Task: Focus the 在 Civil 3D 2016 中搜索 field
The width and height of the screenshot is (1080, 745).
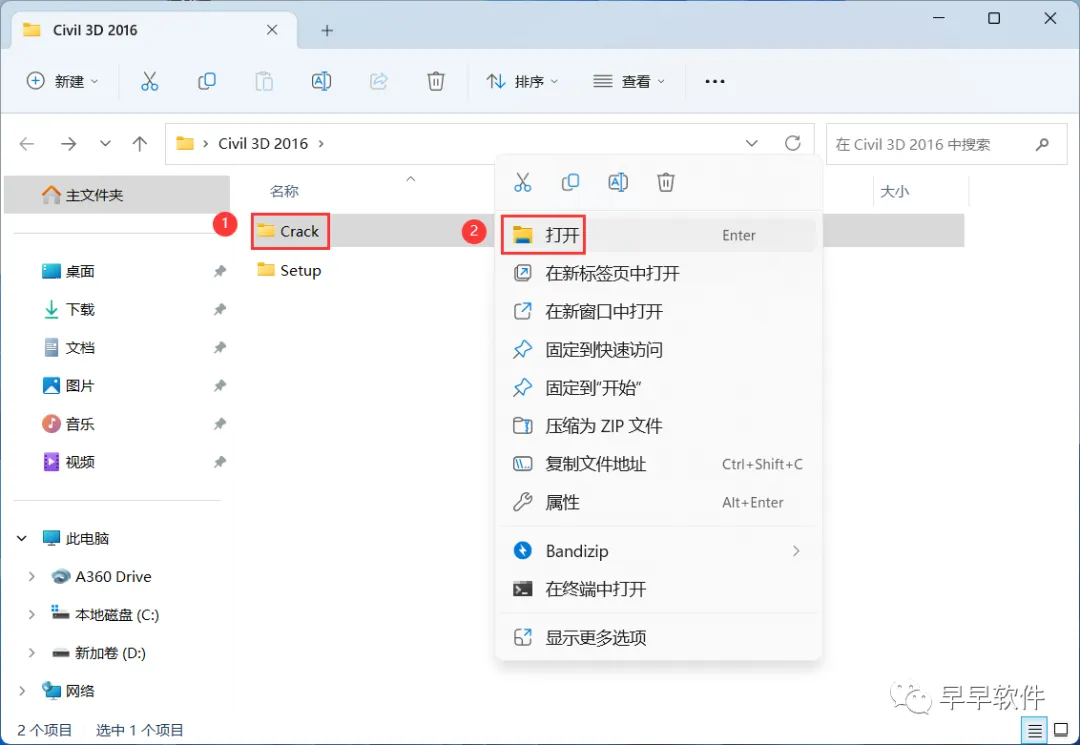Action: pos(946,144)
